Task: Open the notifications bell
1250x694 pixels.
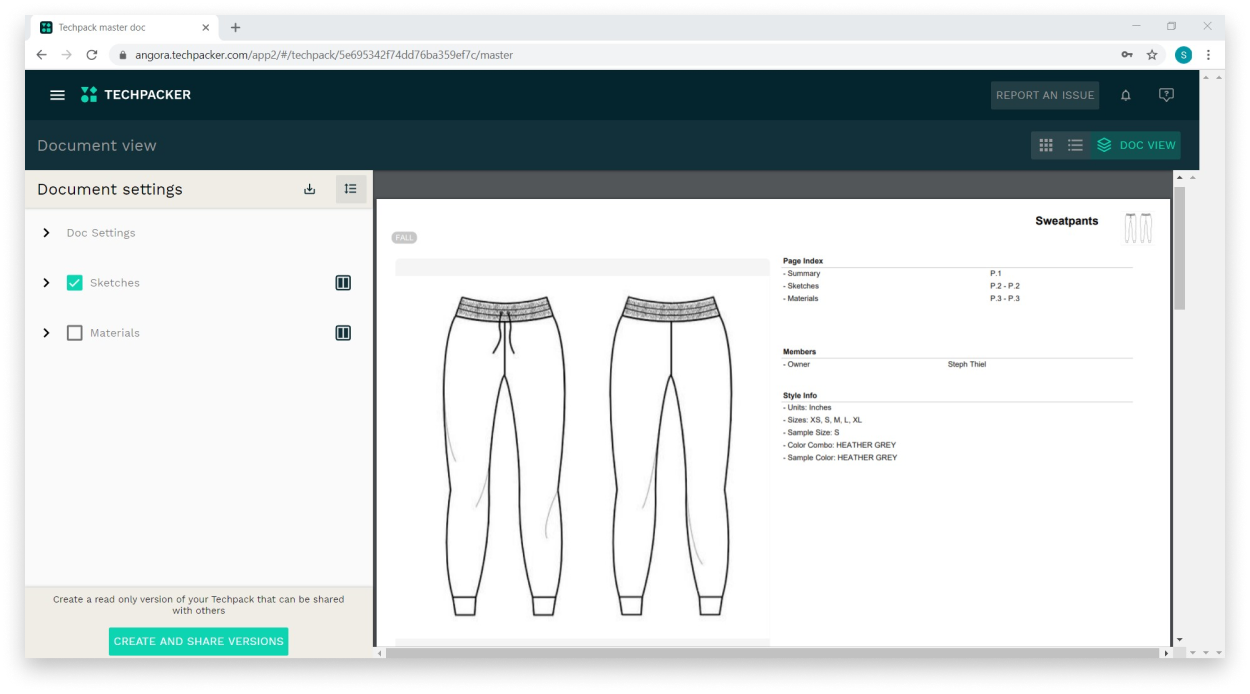Action: tap(1126, 95)
